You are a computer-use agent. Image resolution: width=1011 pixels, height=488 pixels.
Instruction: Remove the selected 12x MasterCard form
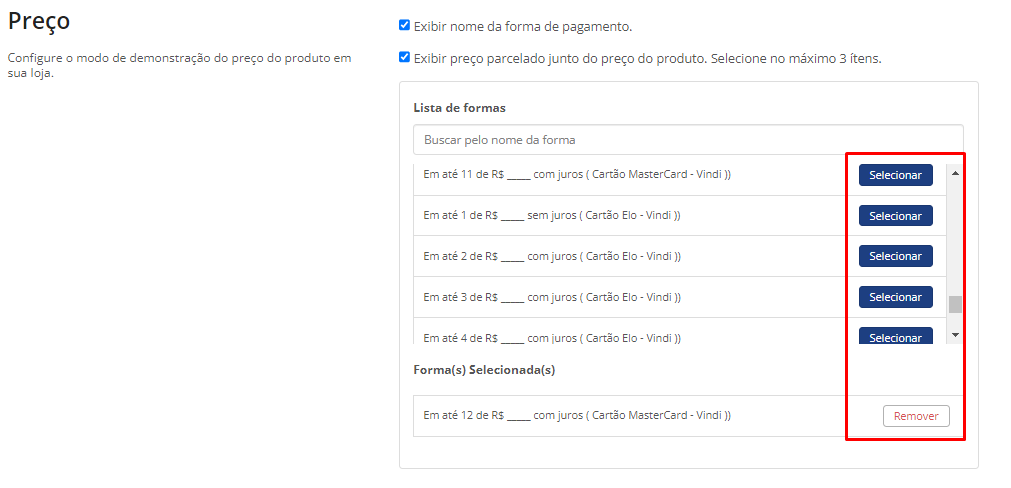coord(916,416)
